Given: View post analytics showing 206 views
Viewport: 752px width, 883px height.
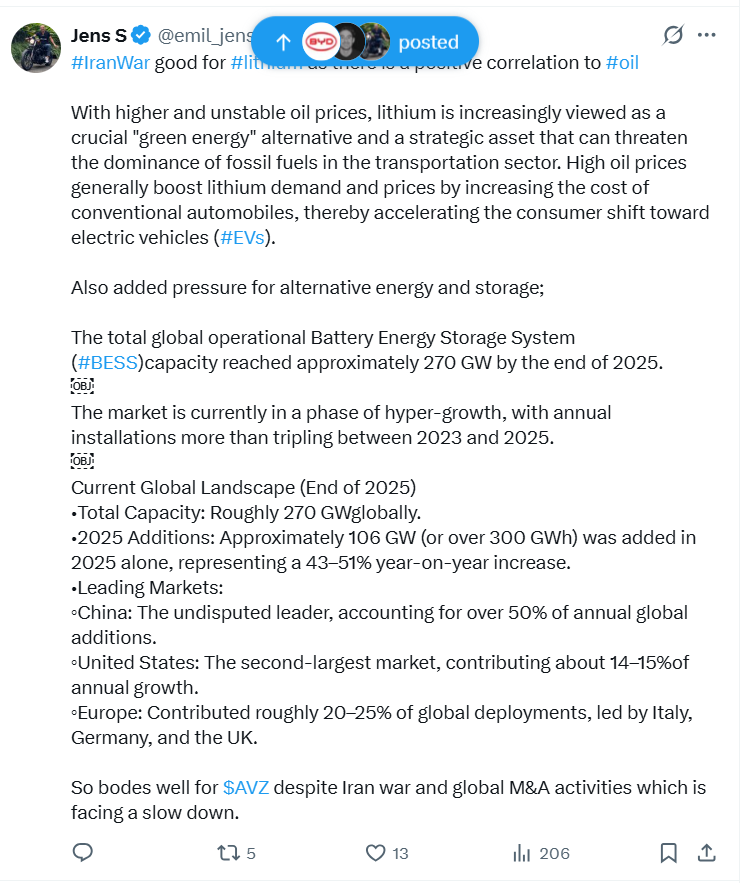Looking at the screenshot, I should point(521,853).
